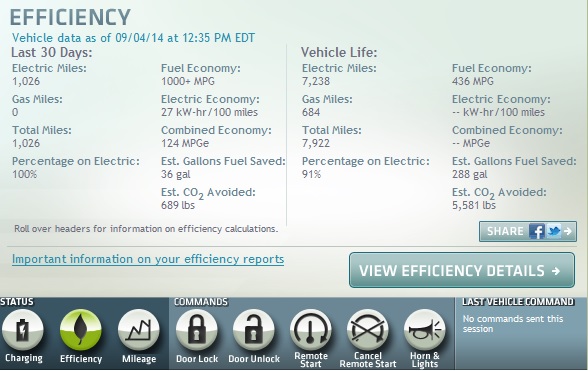Image resolution: width=588 pixels, height=371 pixels.
Task: Click the Vehicle Life Electric Miles header
Action: coord(339,68)
